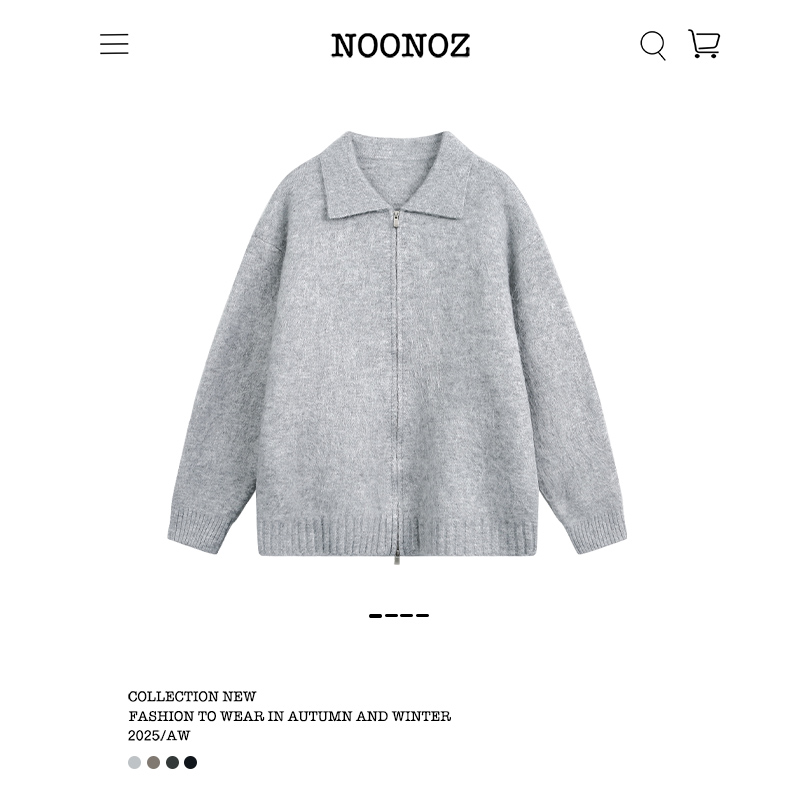Select the light gray color swatch
Viewport: 800px width, 800px height.
(134, 762)
